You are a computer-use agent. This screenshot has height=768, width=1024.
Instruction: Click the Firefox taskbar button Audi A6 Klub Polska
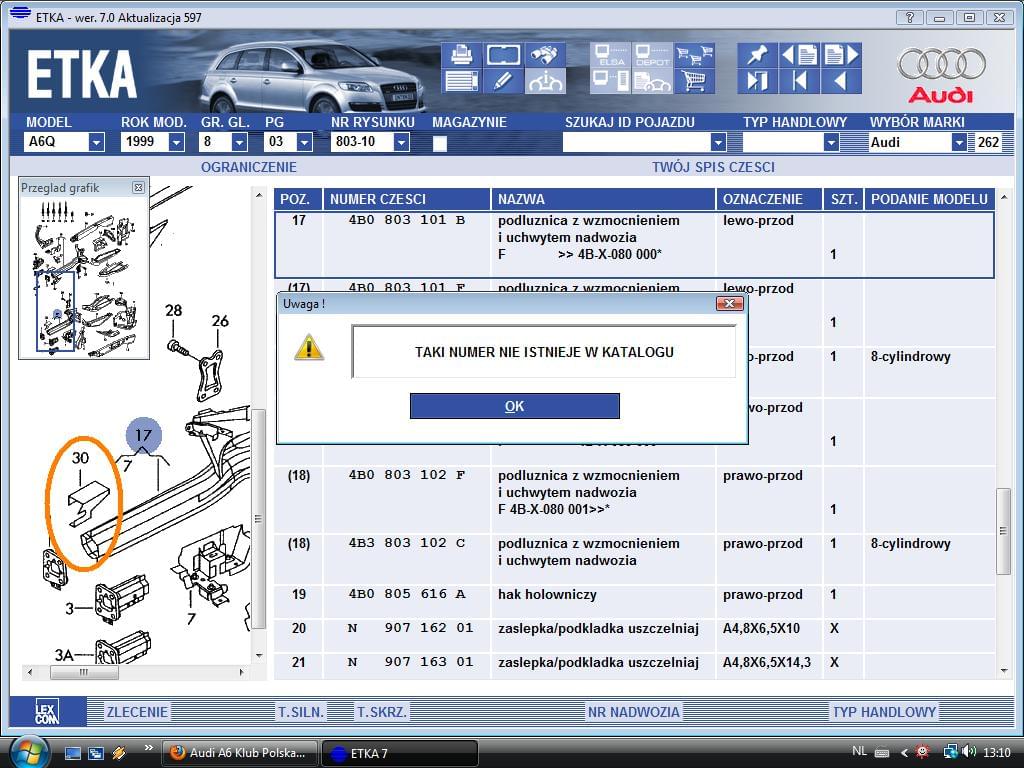(x=240, y=753)
